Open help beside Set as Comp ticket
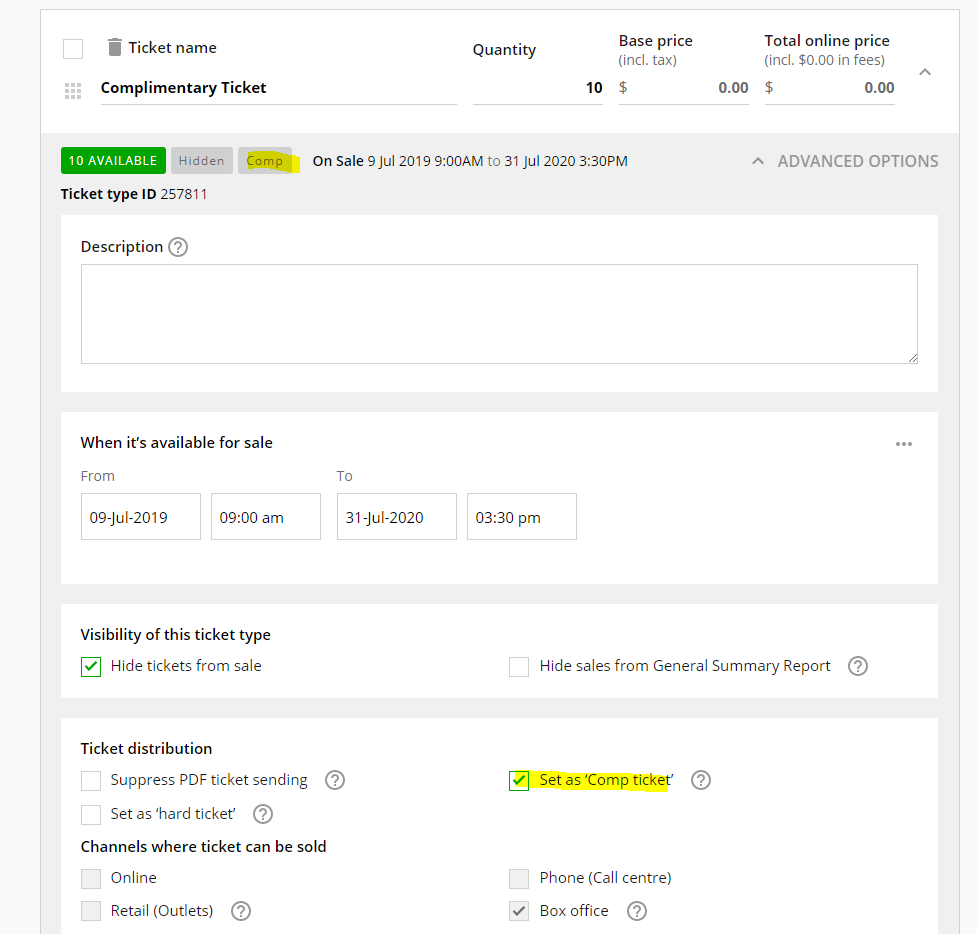977x934 pixels. (x=700, y=780)
